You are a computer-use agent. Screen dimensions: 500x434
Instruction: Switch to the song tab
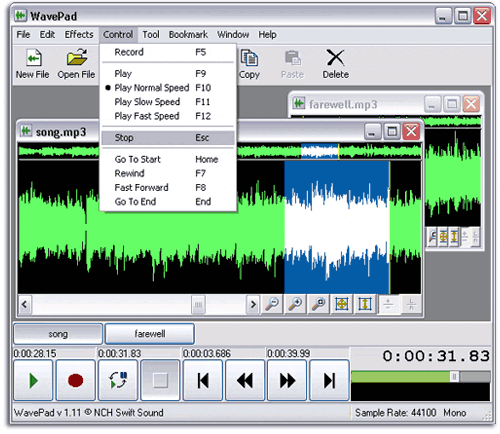[58, 334]
